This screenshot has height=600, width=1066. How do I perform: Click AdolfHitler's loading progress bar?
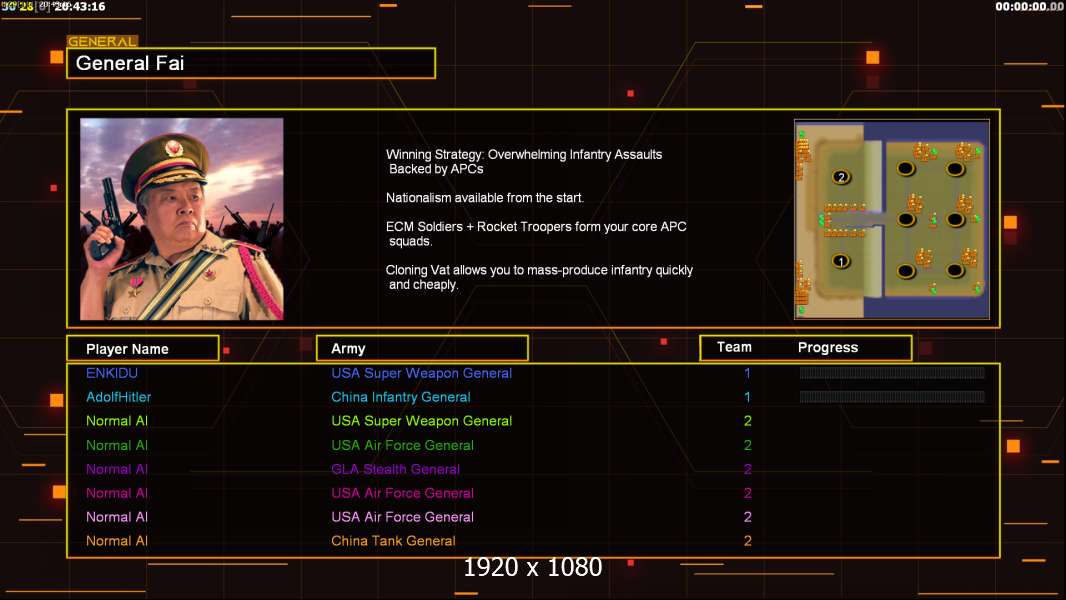(x=892, y=396)
